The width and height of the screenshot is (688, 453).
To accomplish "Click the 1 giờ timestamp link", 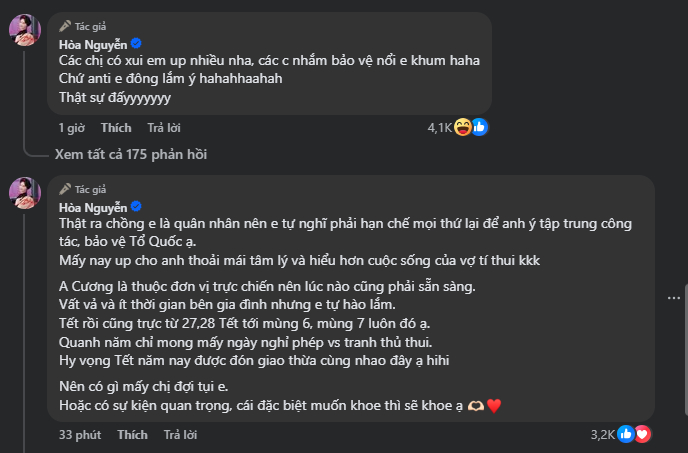I will tap(71, 128).
